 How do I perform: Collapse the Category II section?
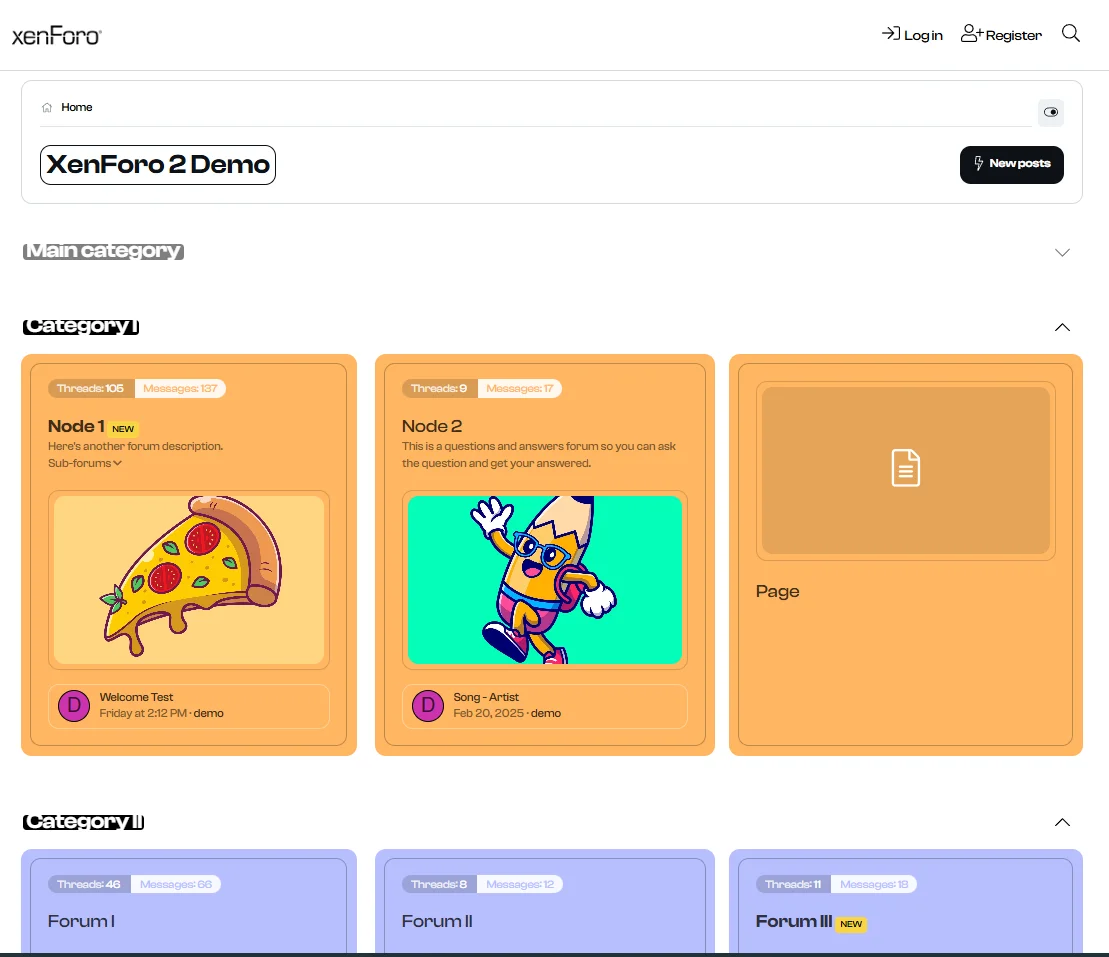[1062, 822]
